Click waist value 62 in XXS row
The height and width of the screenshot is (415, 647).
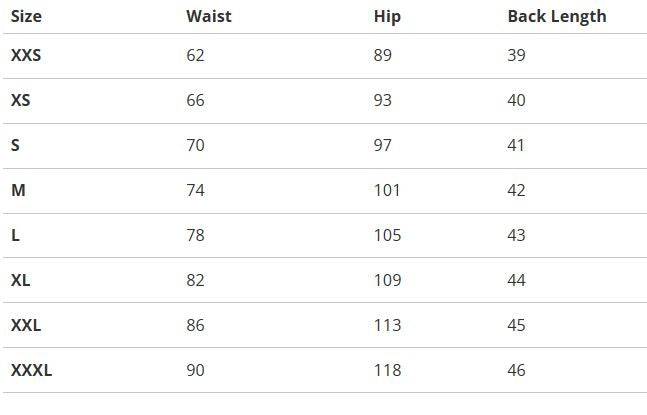pos(195,55)
